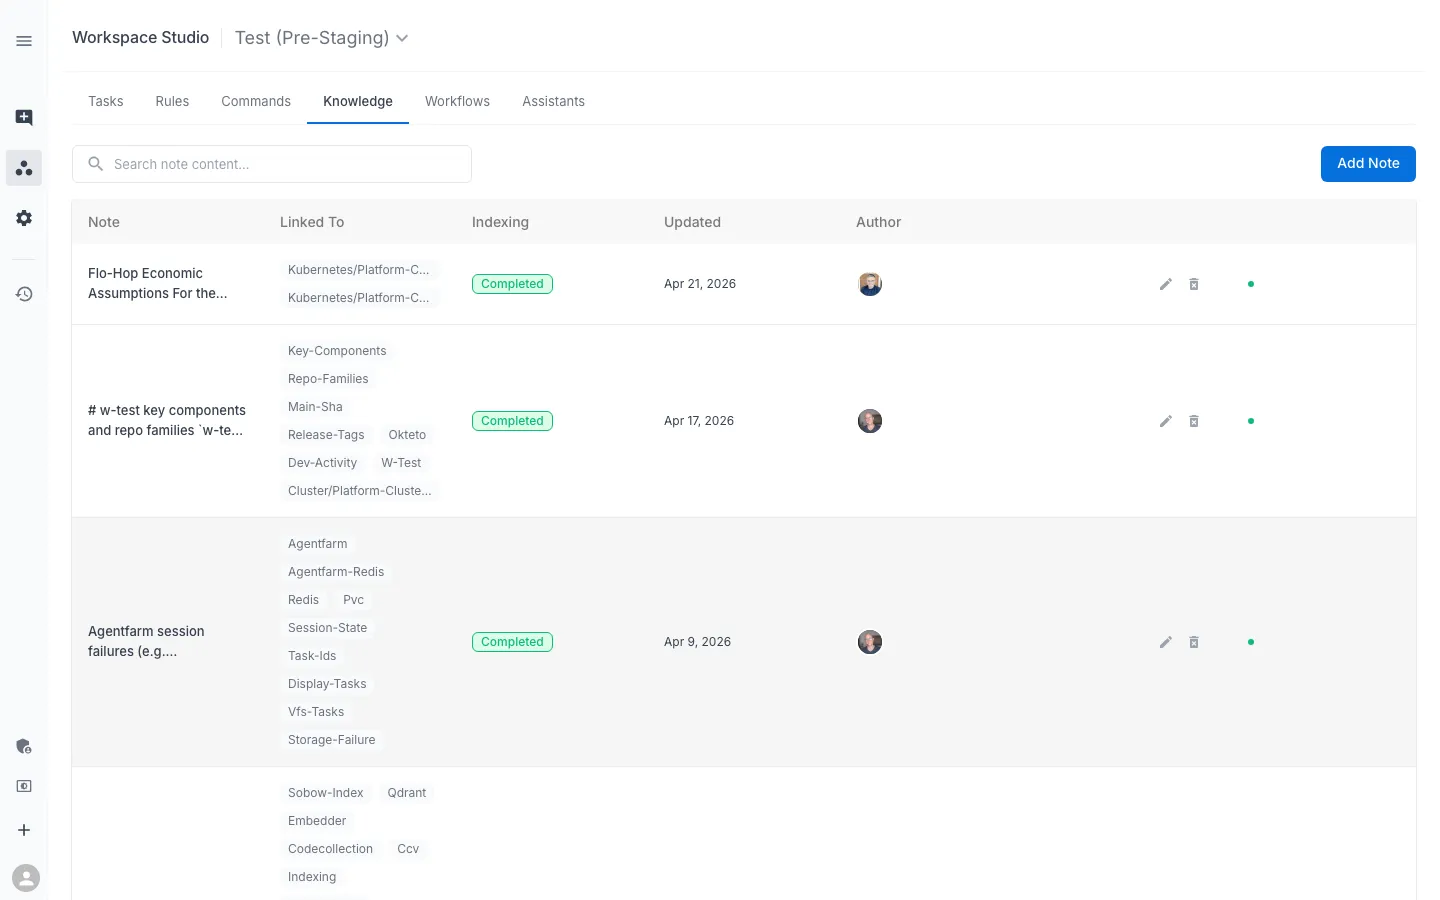
Task: Click the Add Note button
Action: click(1368, 164)
